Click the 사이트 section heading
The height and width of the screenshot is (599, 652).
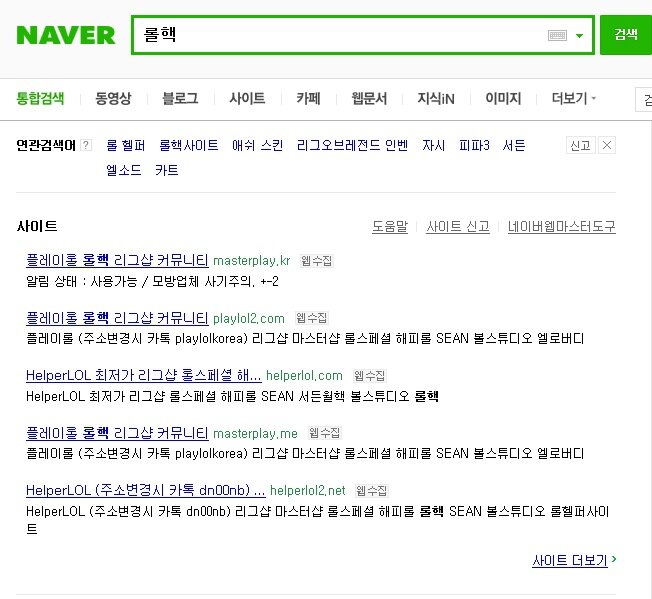coord(37,226)
